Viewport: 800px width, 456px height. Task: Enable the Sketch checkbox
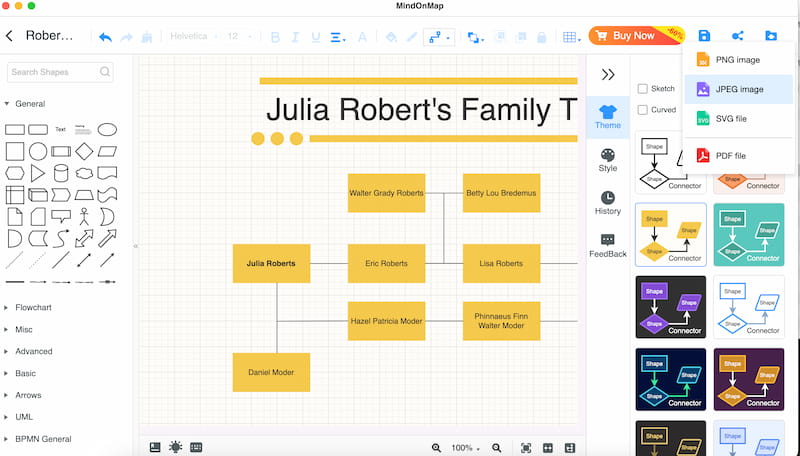(643, 89)
